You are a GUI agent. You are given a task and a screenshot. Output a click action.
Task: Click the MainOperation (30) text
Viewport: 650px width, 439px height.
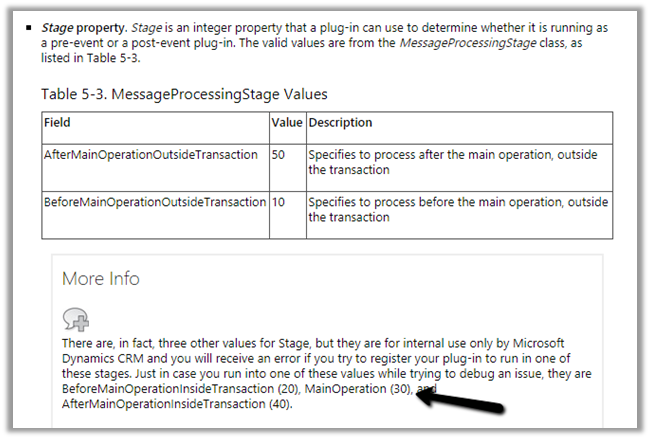pos(345,387)
